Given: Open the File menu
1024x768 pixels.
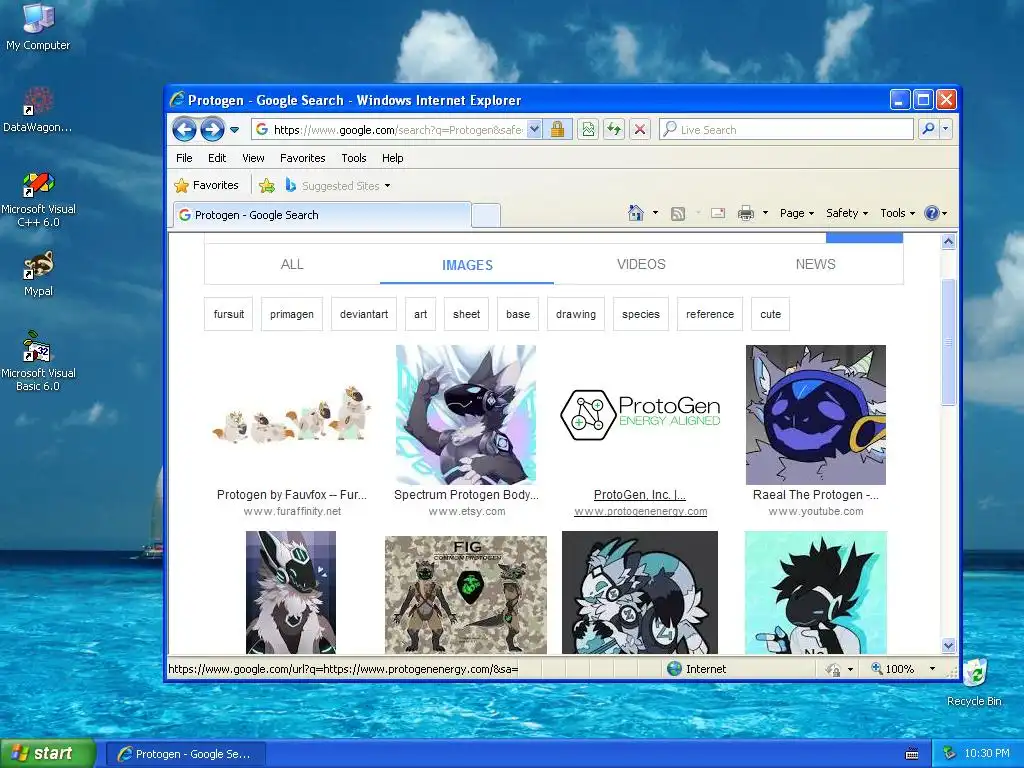Looking at the screenshot, I should click(x=184, y=158).
